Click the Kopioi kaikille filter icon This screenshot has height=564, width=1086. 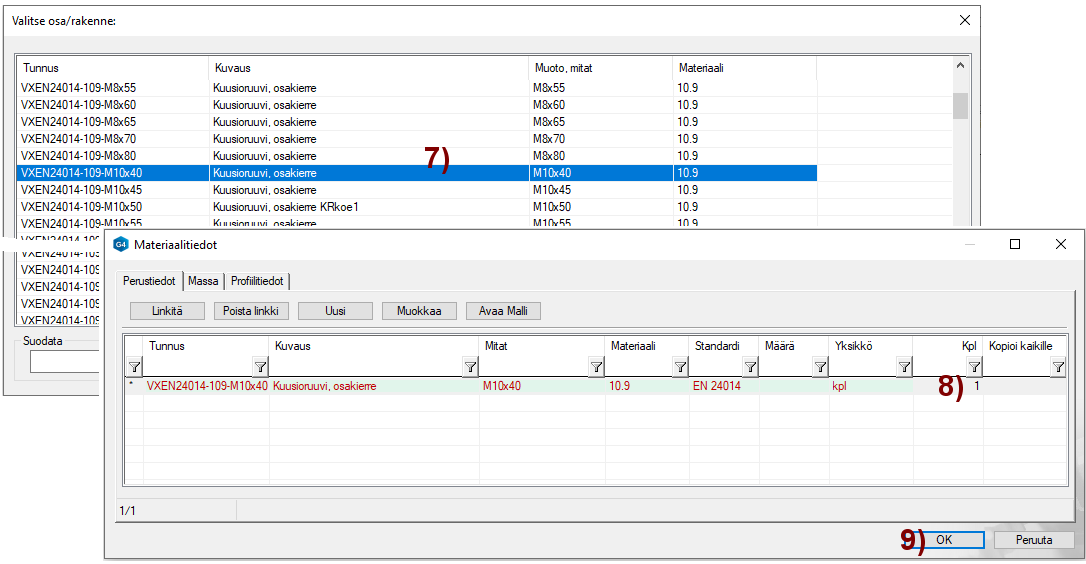pos(1058,367)
